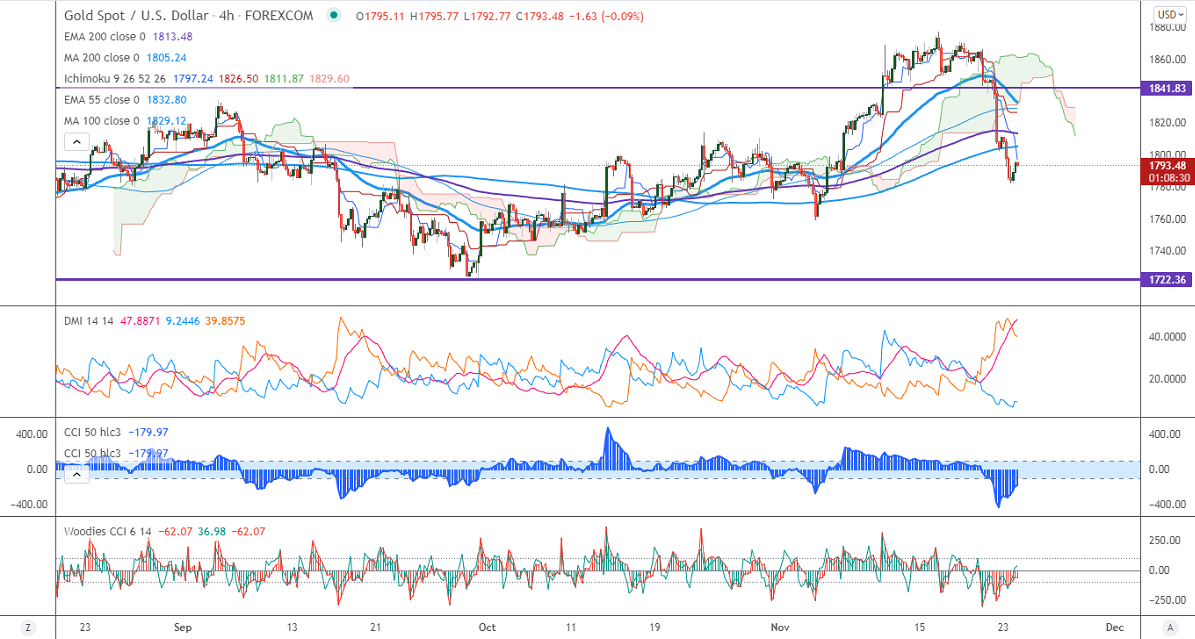Screen dimensions: 1195x639
Task: Select the DMI 14 14 indicator legend
Action: coord(88,321)
